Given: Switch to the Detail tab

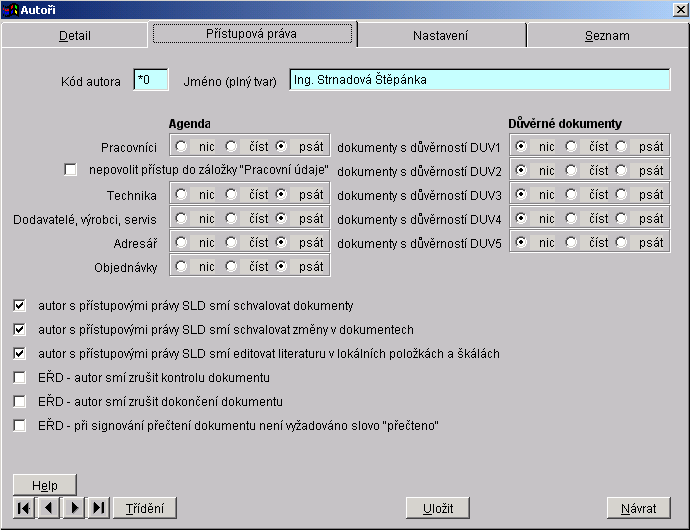Looking at the screenshot, I should [x=75, y=35].
